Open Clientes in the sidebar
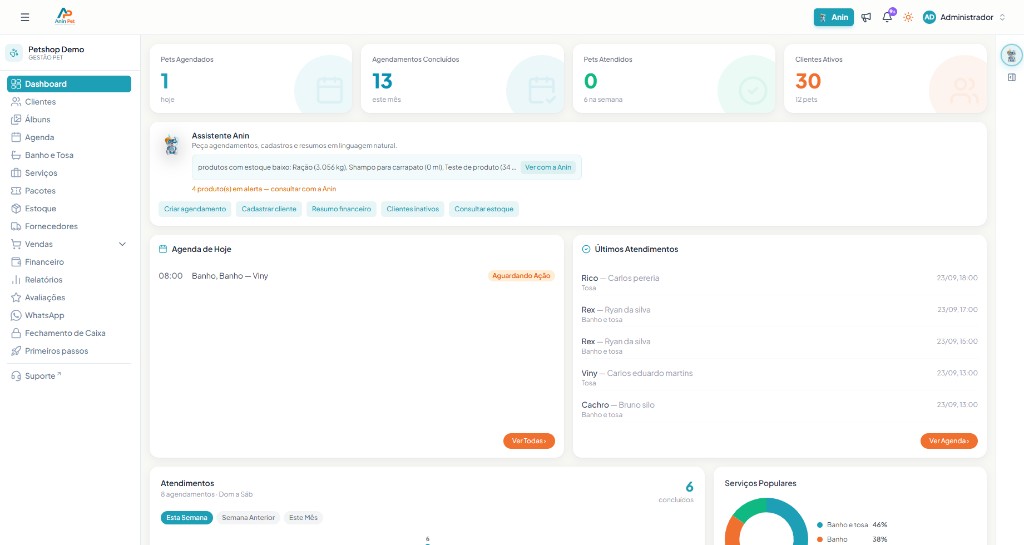The width and height of the screenshot is (1024, 545). pyautogui.click(x=69, y=102)
